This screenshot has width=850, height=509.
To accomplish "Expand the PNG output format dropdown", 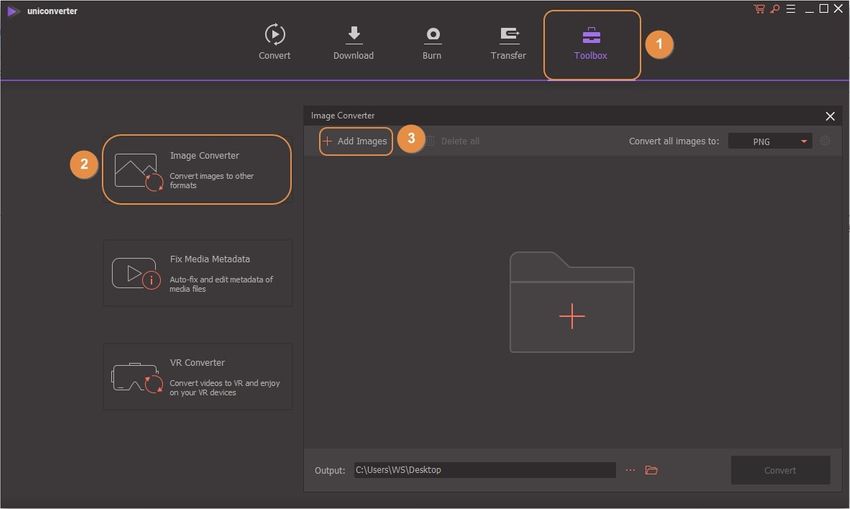I will tap(770, 141).
